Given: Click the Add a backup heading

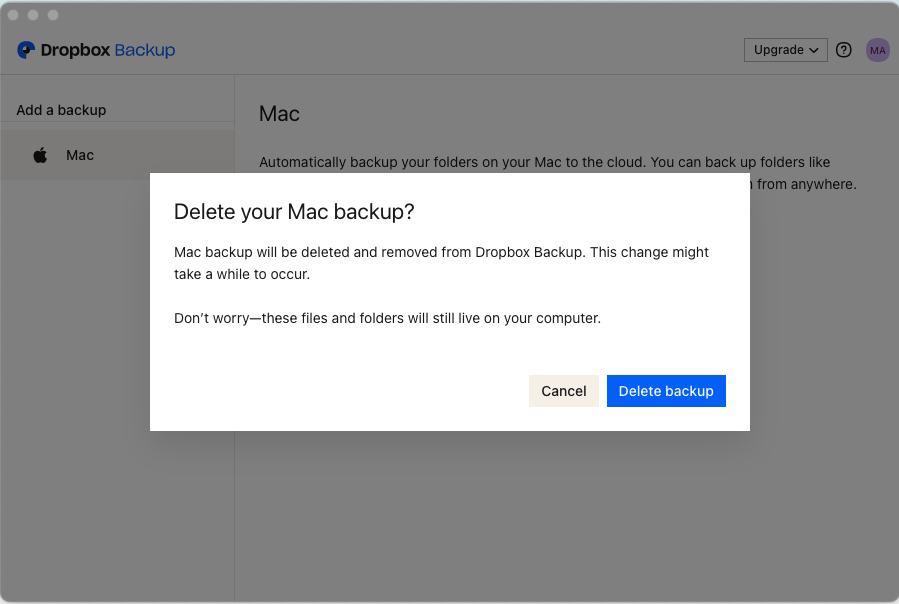Looking at the screenshot, I should [61, 110].
